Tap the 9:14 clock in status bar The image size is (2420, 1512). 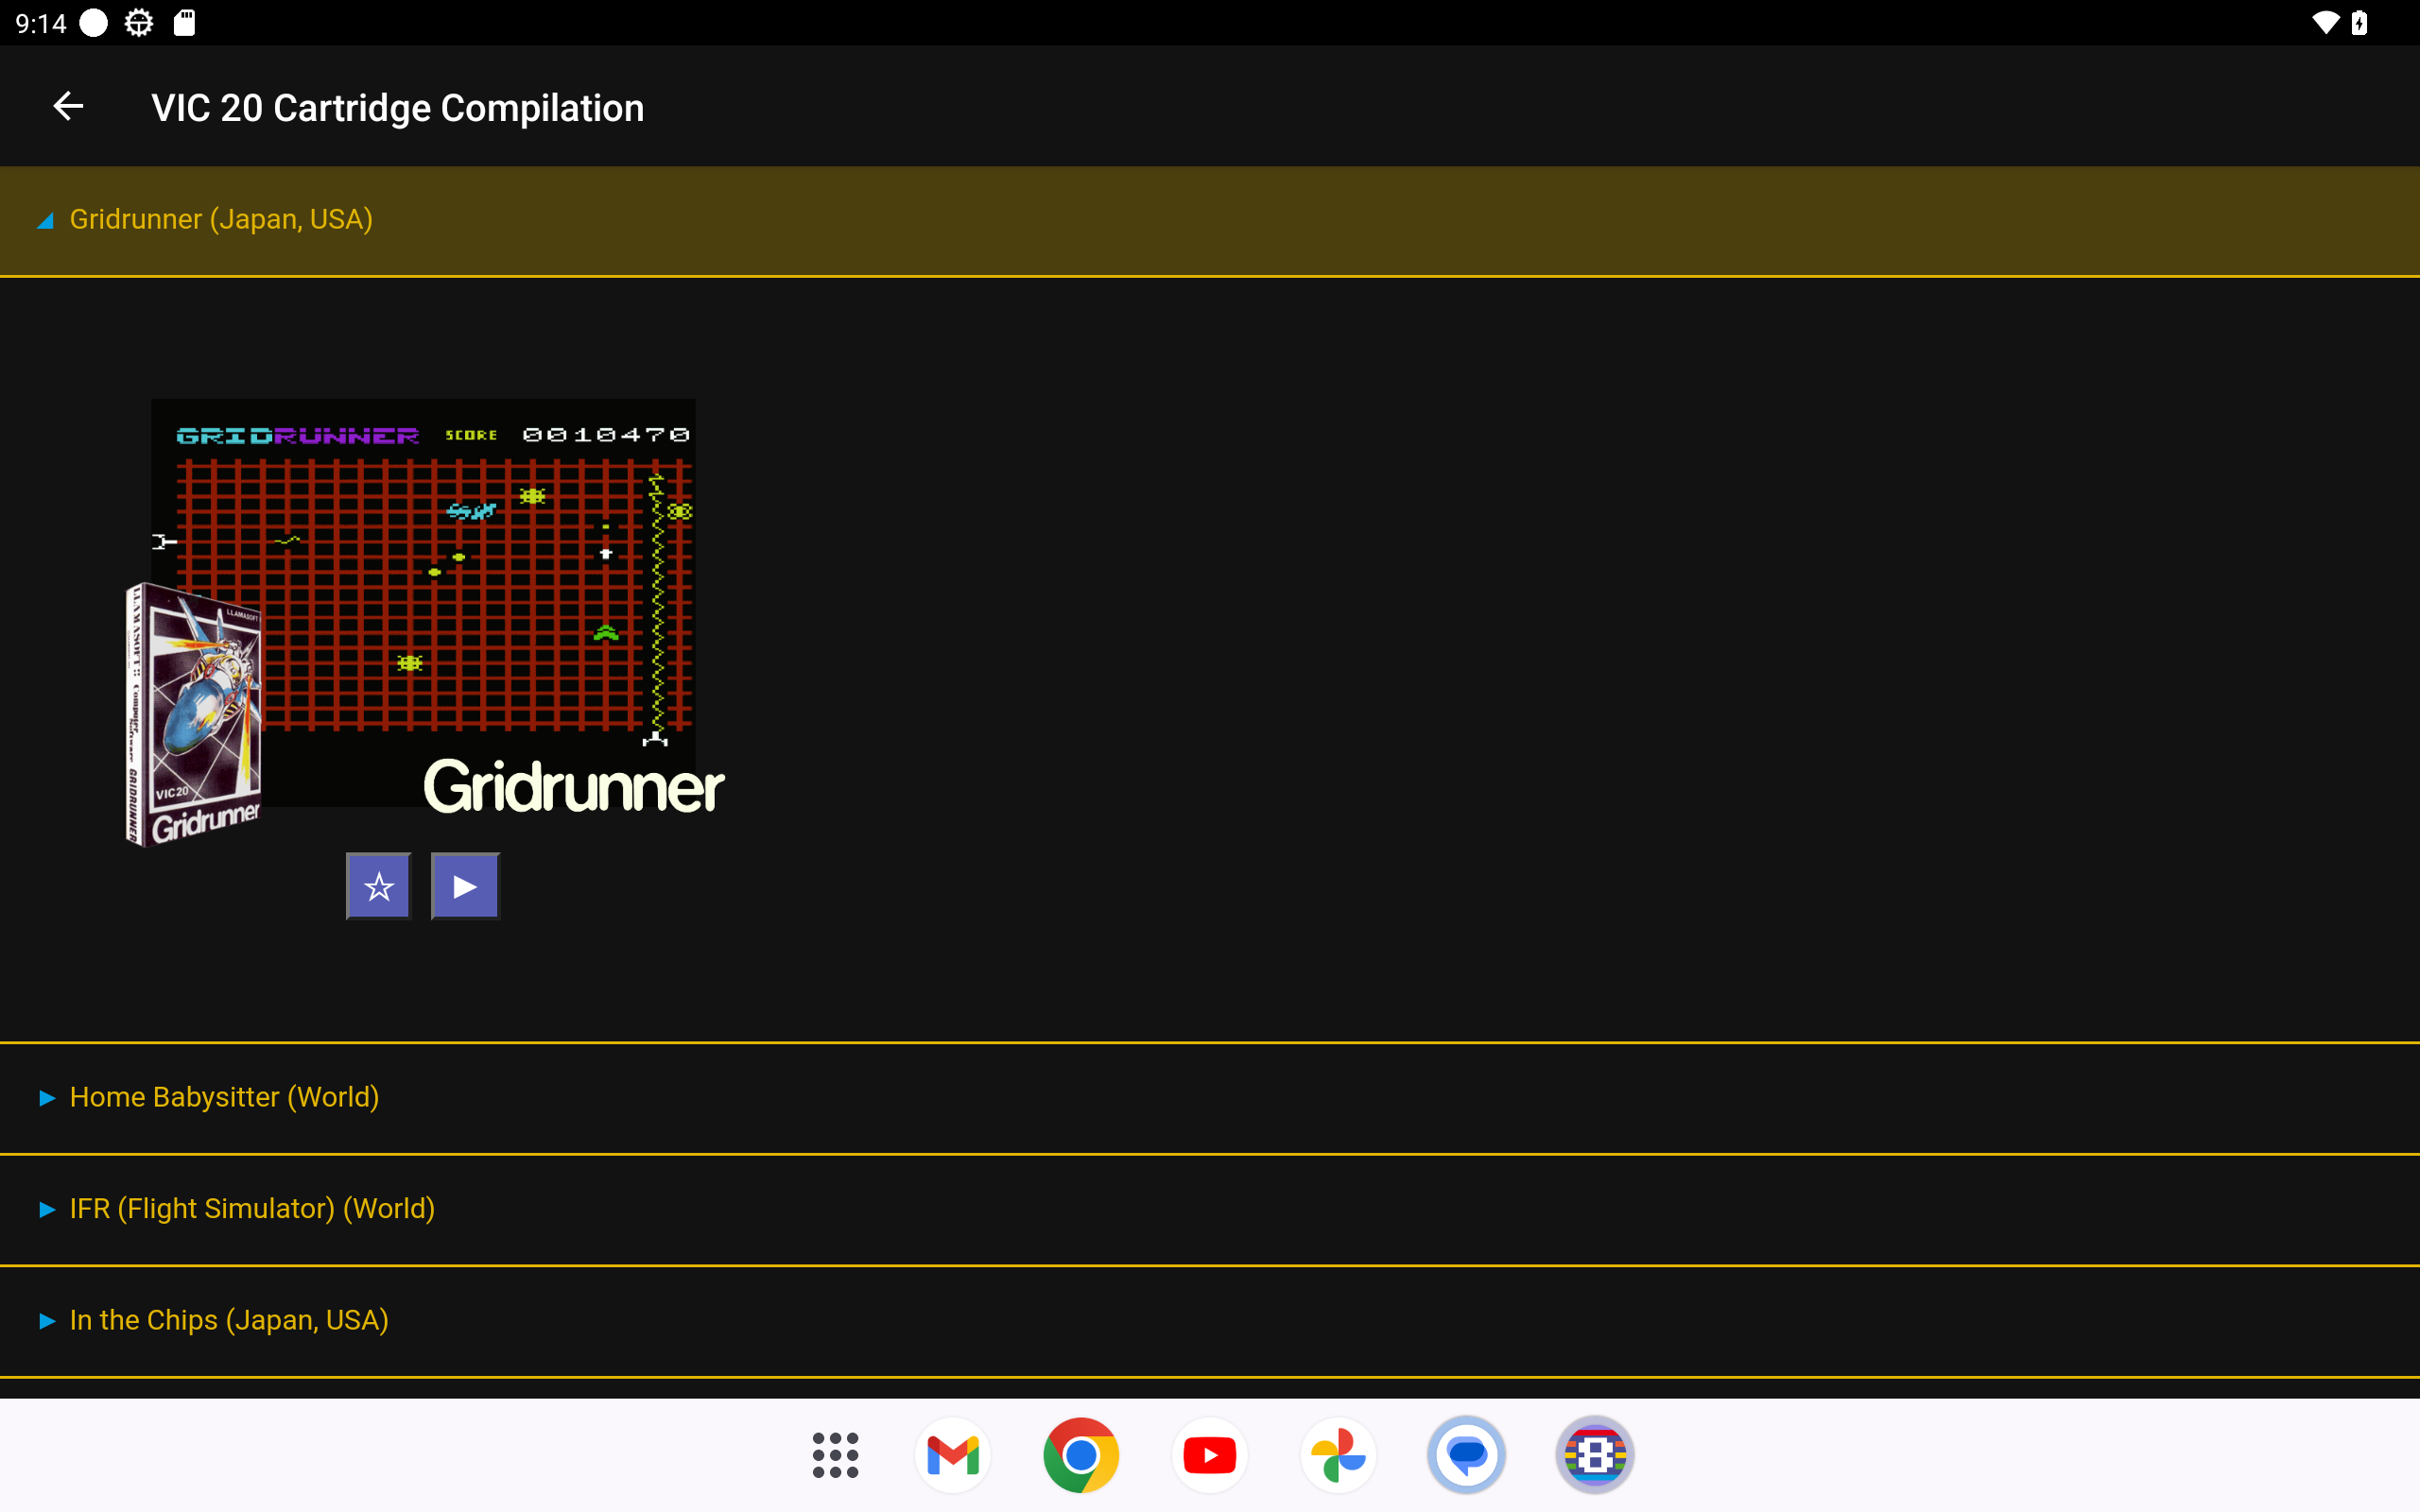pos(41,23)
